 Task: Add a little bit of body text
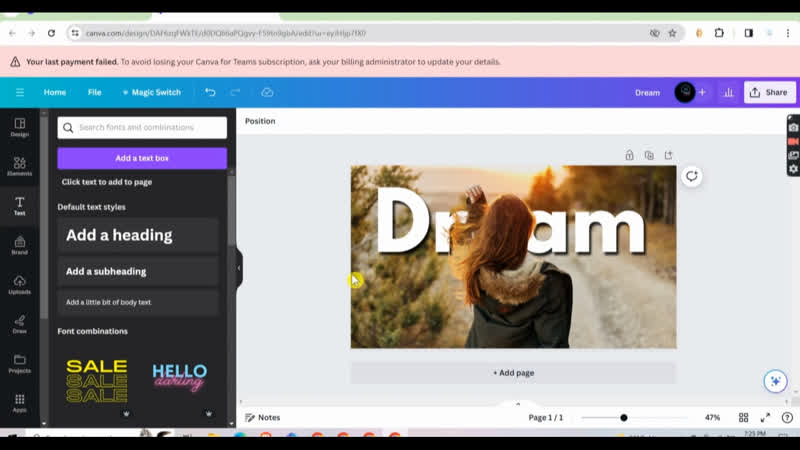(x=138, y=302)
